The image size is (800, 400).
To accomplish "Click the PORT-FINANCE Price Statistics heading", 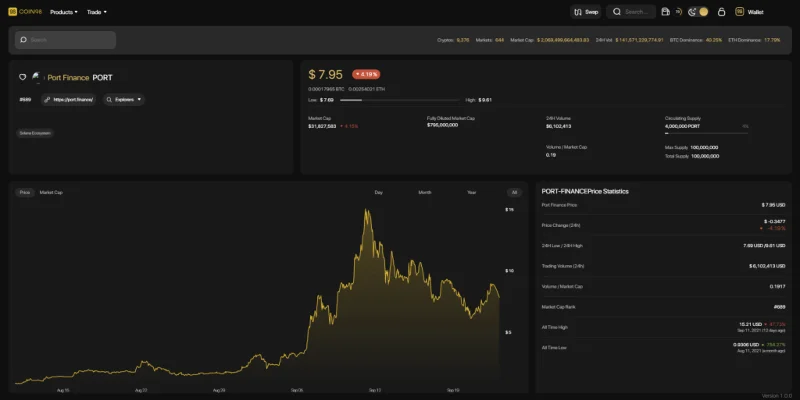I will tap(585, 191).
